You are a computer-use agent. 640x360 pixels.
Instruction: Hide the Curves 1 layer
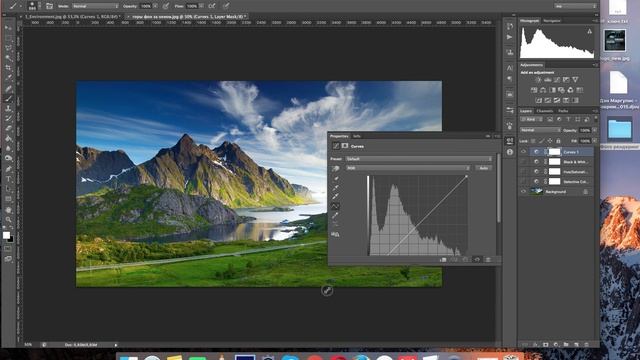pos(524,152)
